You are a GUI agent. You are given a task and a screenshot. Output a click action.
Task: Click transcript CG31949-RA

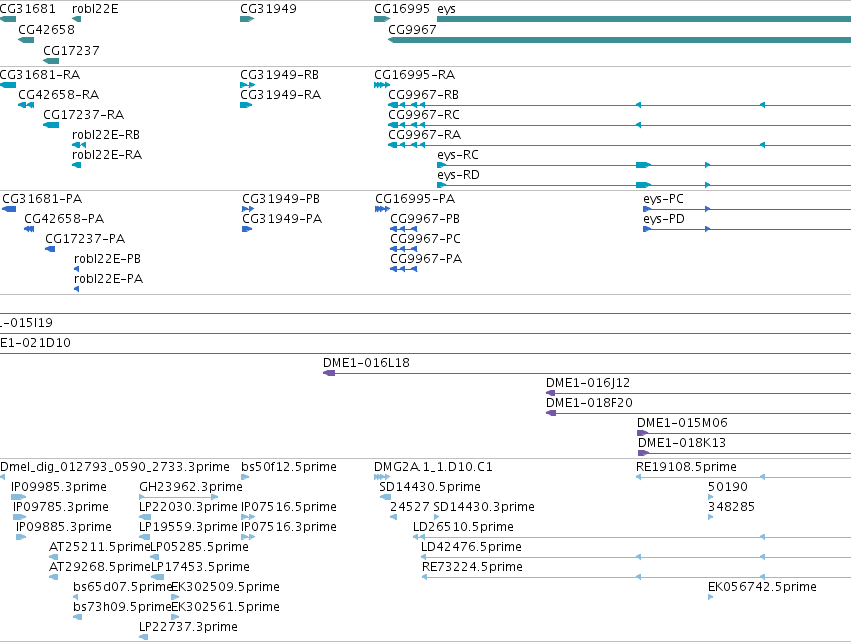281,94
